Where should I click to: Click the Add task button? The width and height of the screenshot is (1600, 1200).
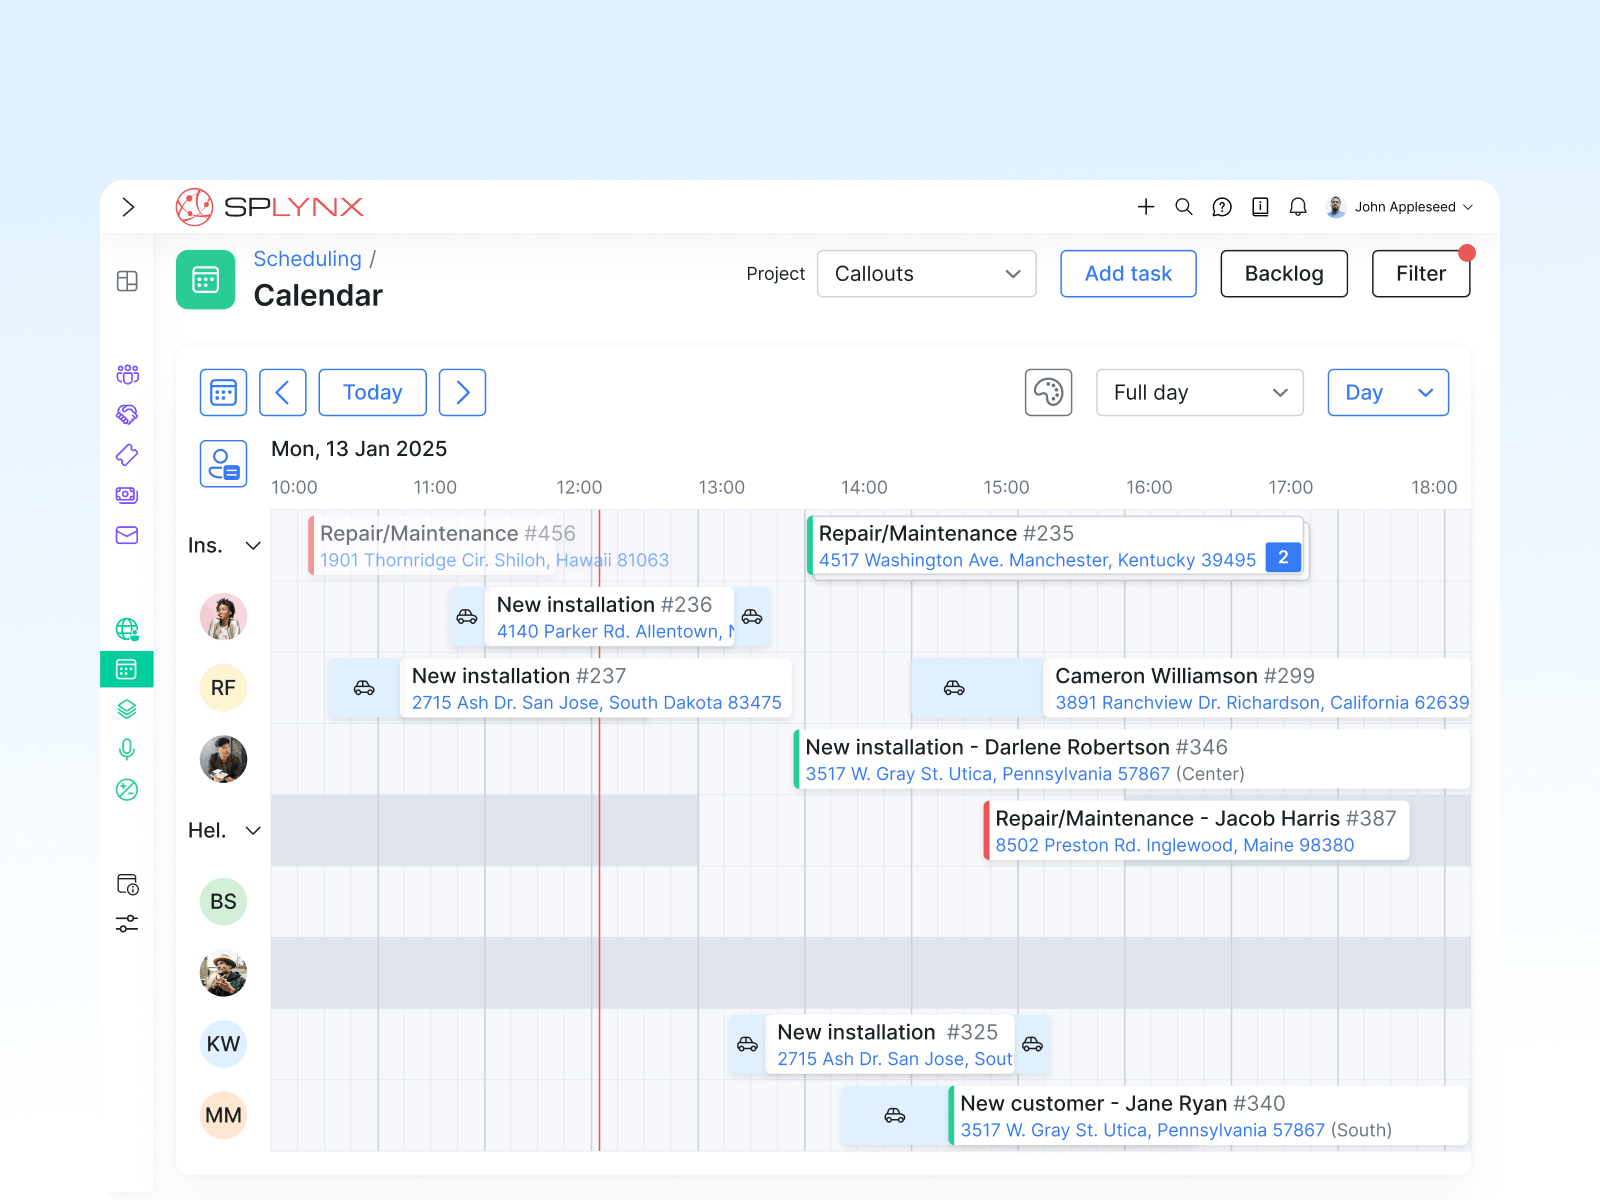[x=1128, y=274]
